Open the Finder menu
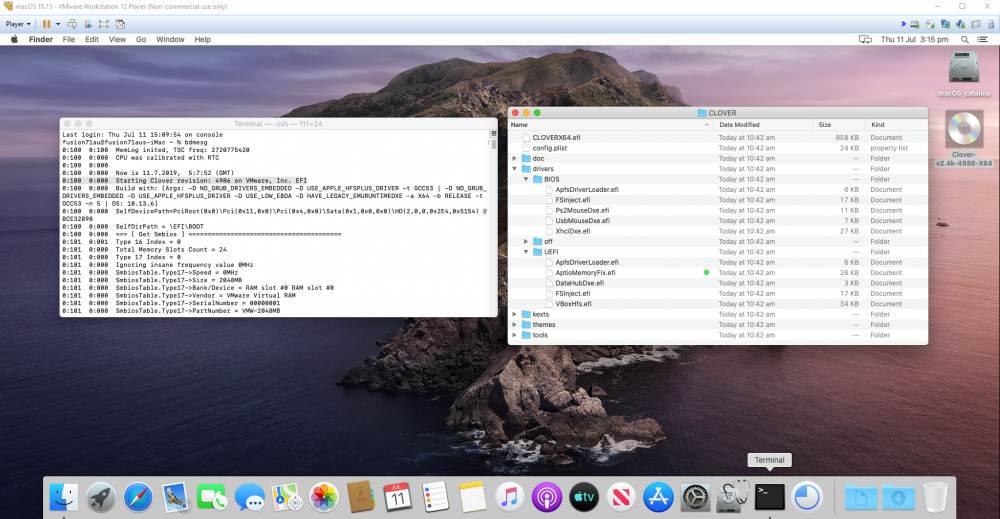This screenshot has height=519, width=1000. [x=41, y=40]
